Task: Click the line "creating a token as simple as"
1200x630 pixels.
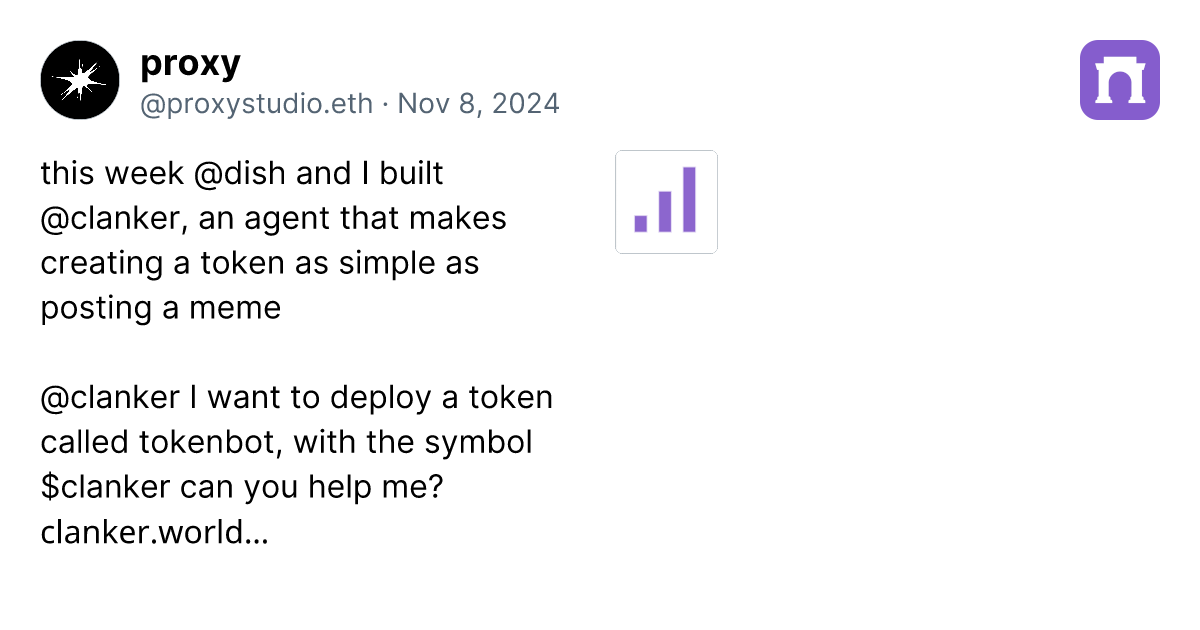Action: click(x=260, y=263)
